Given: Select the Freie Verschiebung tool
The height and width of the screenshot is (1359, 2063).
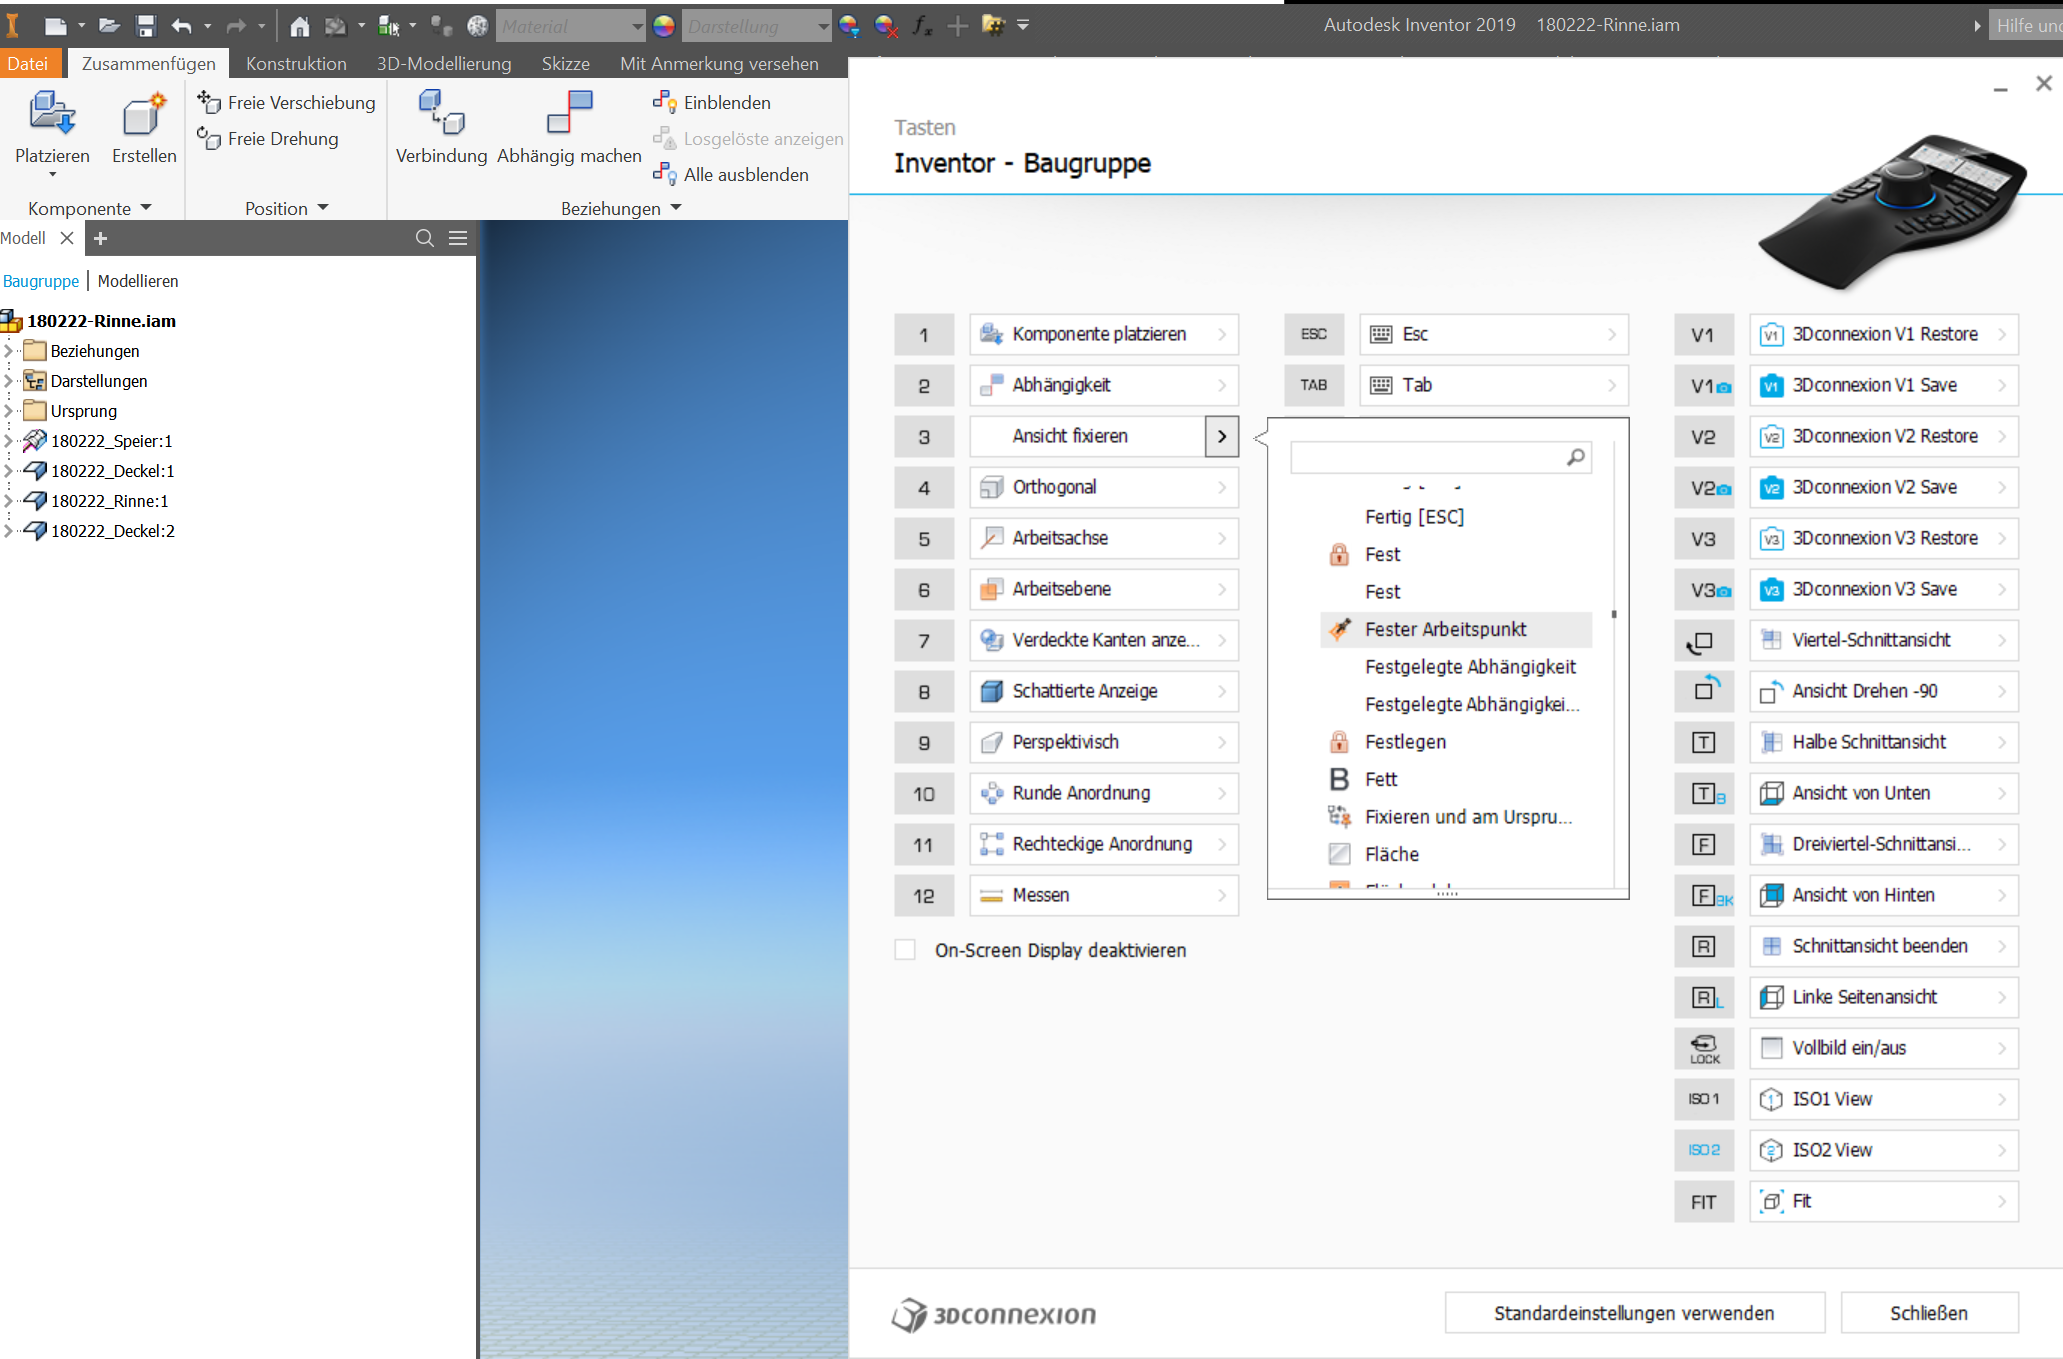Looking at the screenshot, I should coord(286,102).
